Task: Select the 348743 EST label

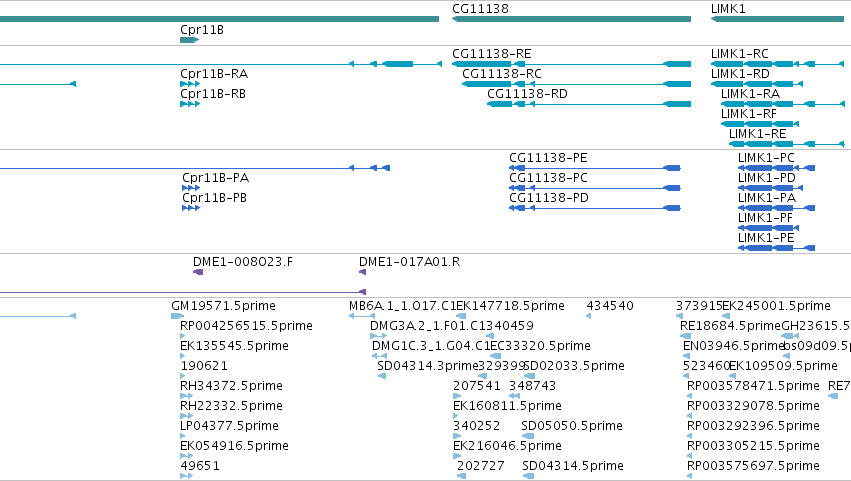Action: pos(532,387)
